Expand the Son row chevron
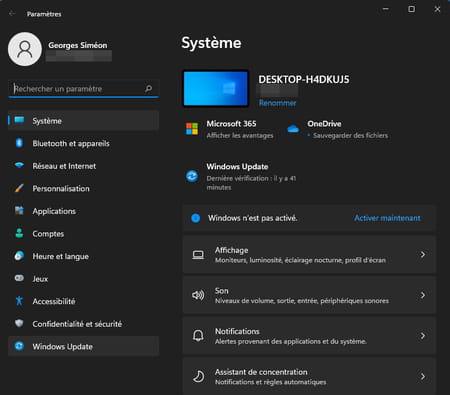Screen dimensions: 450x395 pyautogui.click(x=423, y=295)
